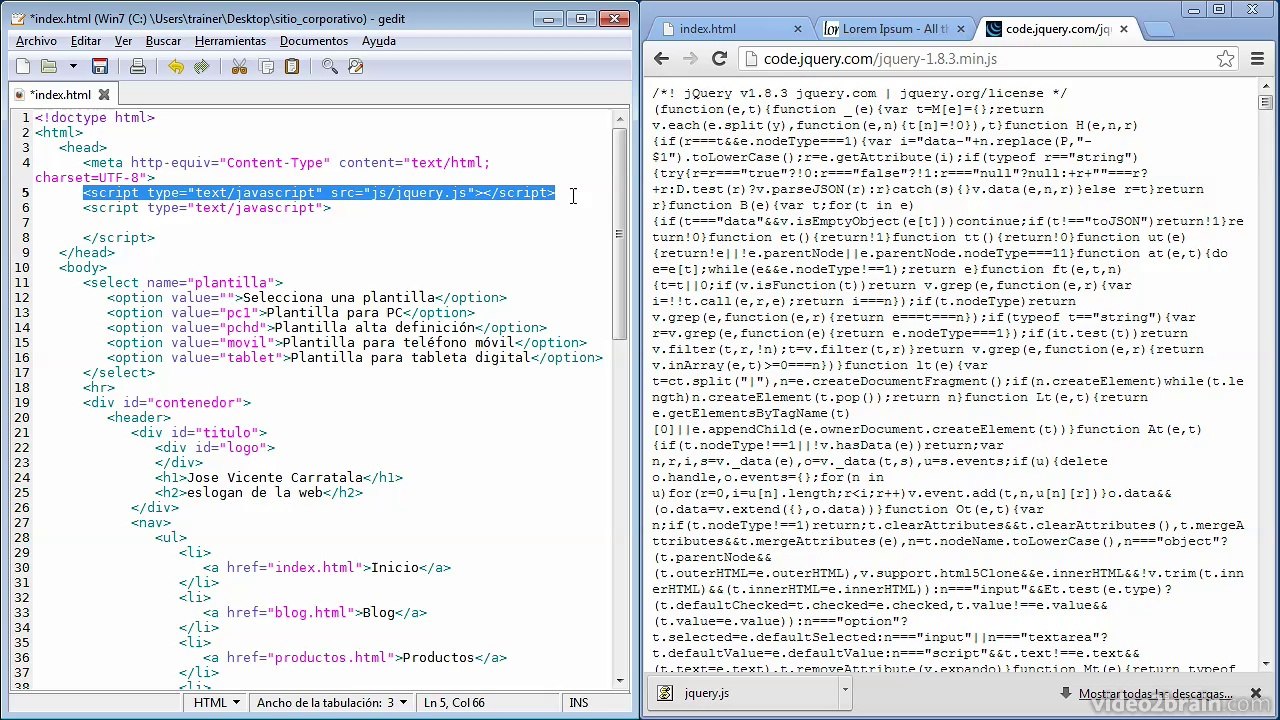Click the jQuery v1.8.3 license comment line

860,93
